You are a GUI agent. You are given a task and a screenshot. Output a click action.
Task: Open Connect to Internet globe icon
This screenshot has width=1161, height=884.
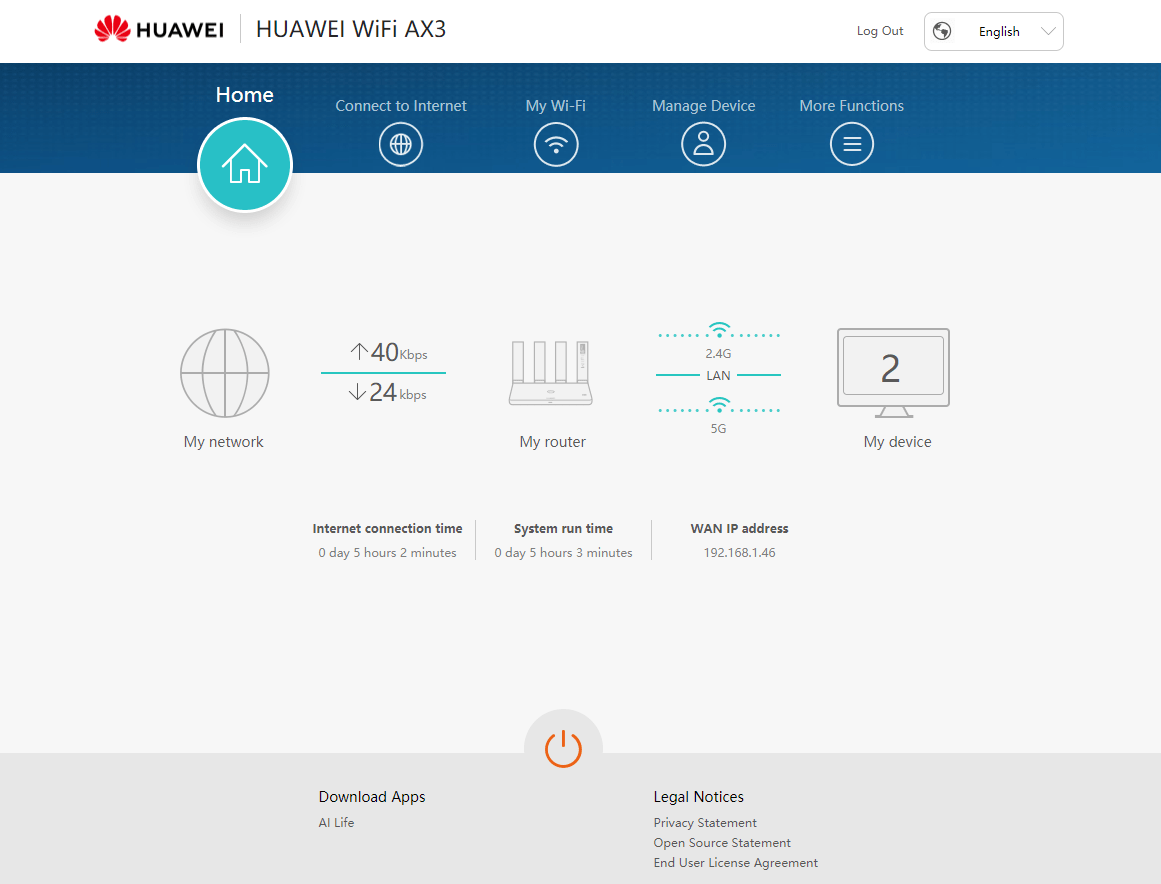(x=401, y=145)
